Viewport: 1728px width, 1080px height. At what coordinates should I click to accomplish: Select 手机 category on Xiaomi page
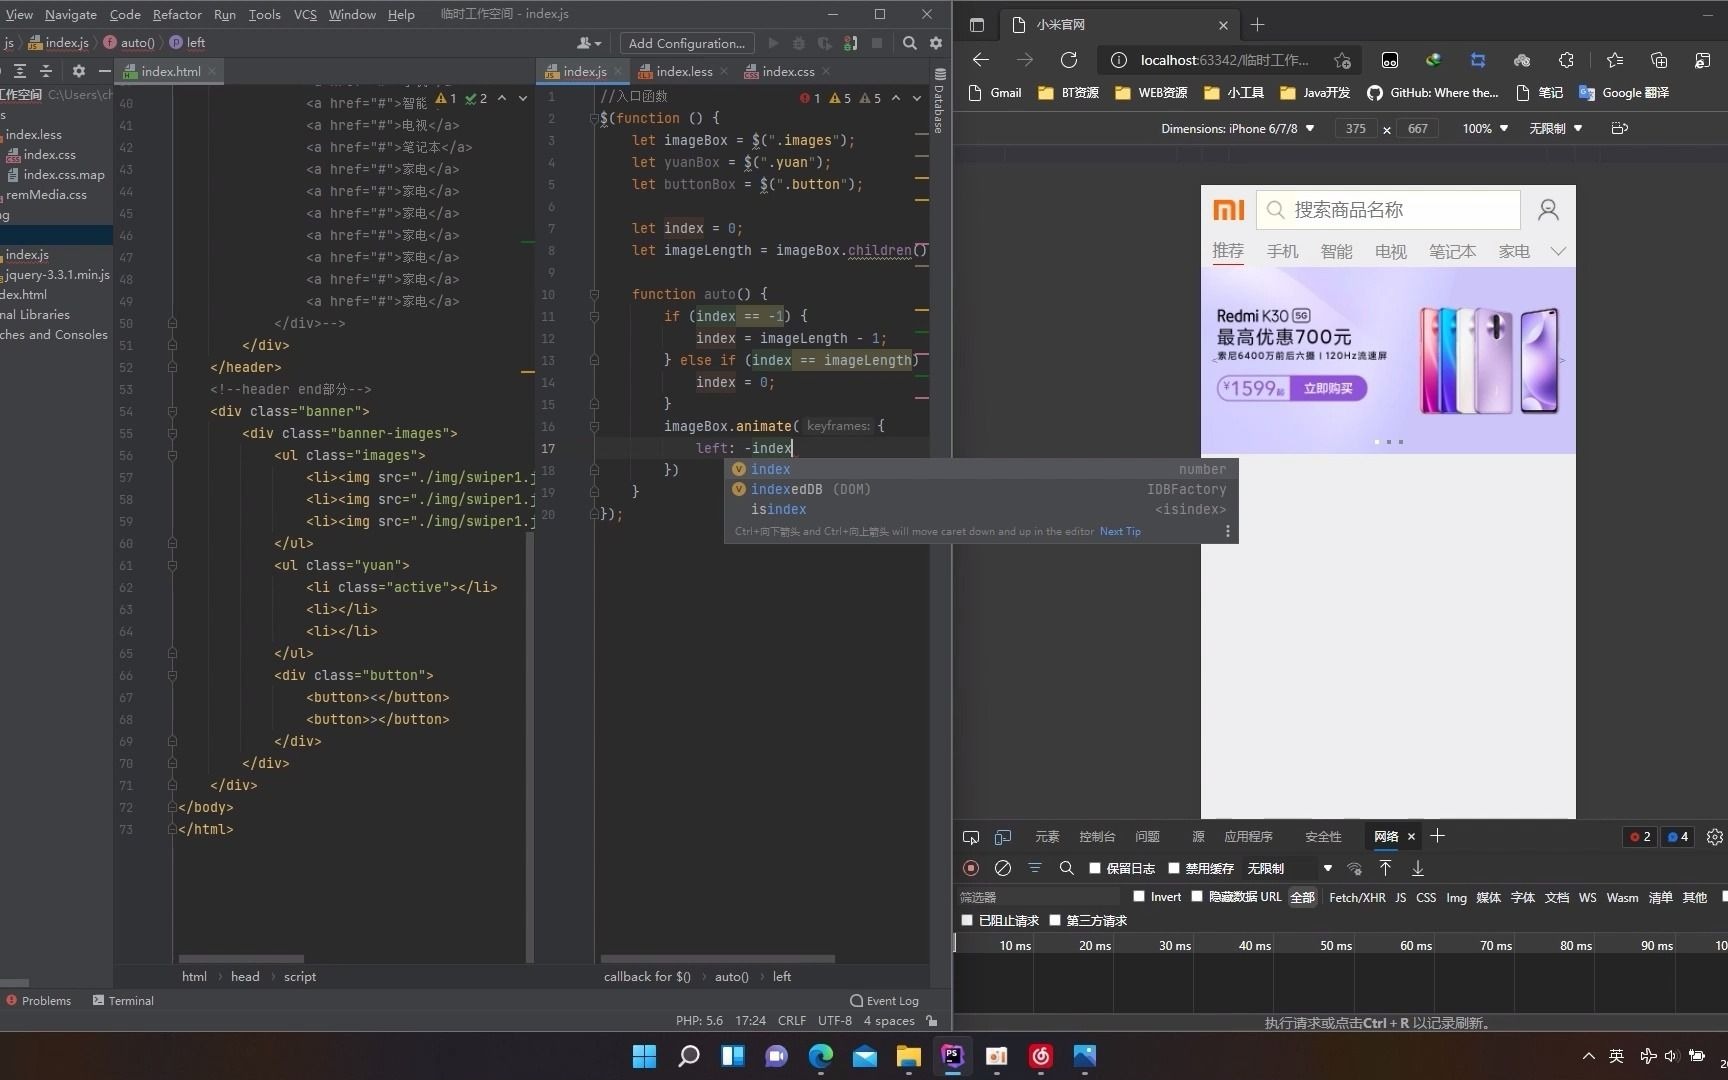tap(1282, 251)
